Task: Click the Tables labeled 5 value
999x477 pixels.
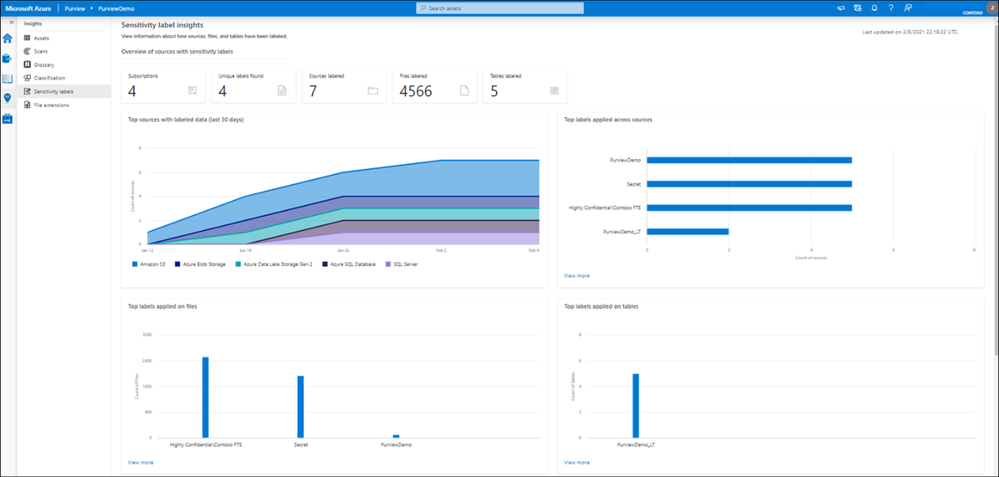Action: (x=494, y=92)
